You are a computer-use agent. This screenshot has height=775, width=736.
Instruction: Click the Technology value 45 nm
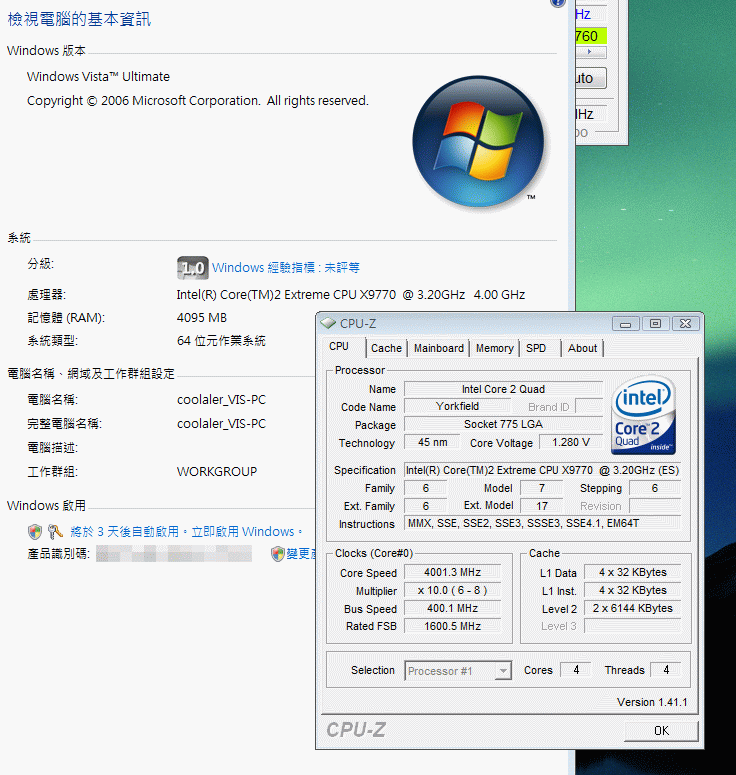(433, 442)
